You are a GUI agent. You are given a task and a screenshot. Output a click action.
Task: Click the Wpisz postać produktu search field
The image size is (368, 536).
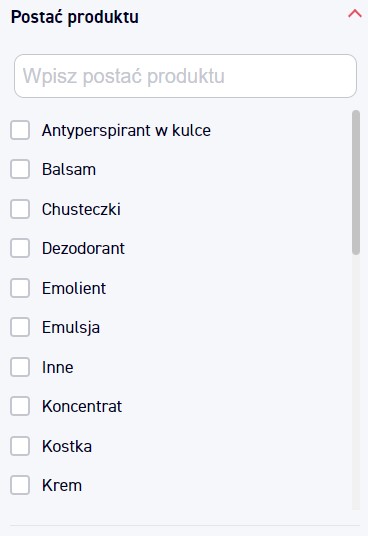coord(185,76)
